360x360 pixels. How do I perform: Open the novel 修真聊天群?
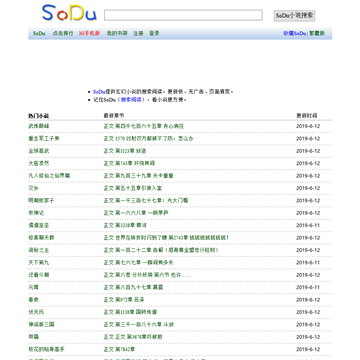coord(41,238)
